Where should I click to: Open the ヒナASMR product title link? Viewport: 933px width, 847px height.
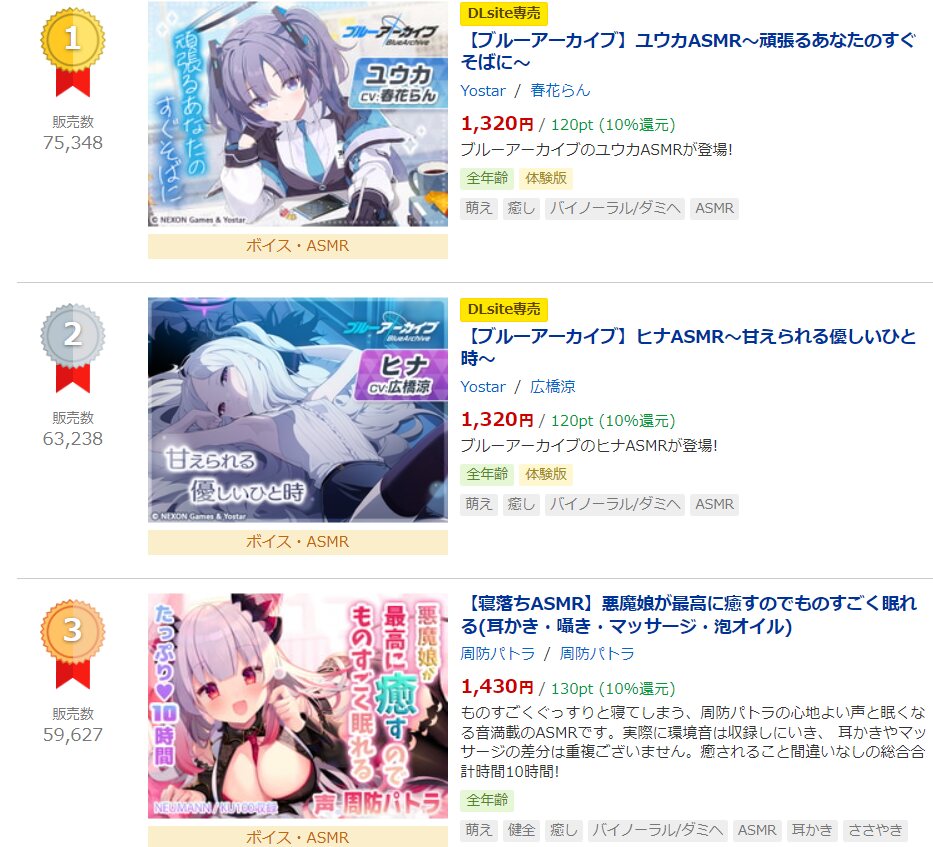[x=688, y=347]
